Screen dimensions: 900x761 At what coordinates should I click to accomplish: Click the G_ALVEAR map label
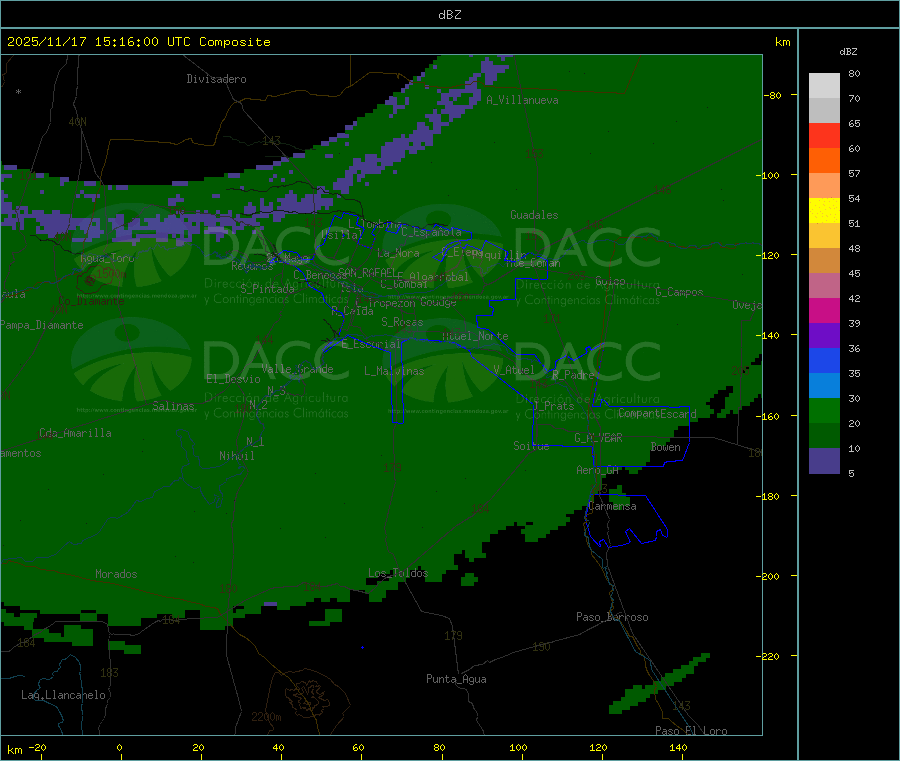click(598, 438)
